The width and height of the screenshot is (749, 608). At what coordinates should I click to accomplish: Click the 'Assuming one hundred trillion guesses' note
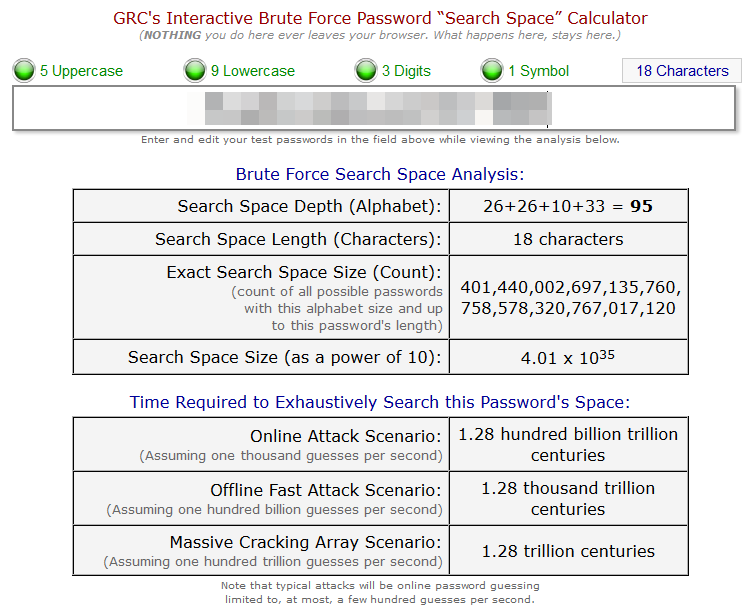pyautogui.click(x=273, y=562)
